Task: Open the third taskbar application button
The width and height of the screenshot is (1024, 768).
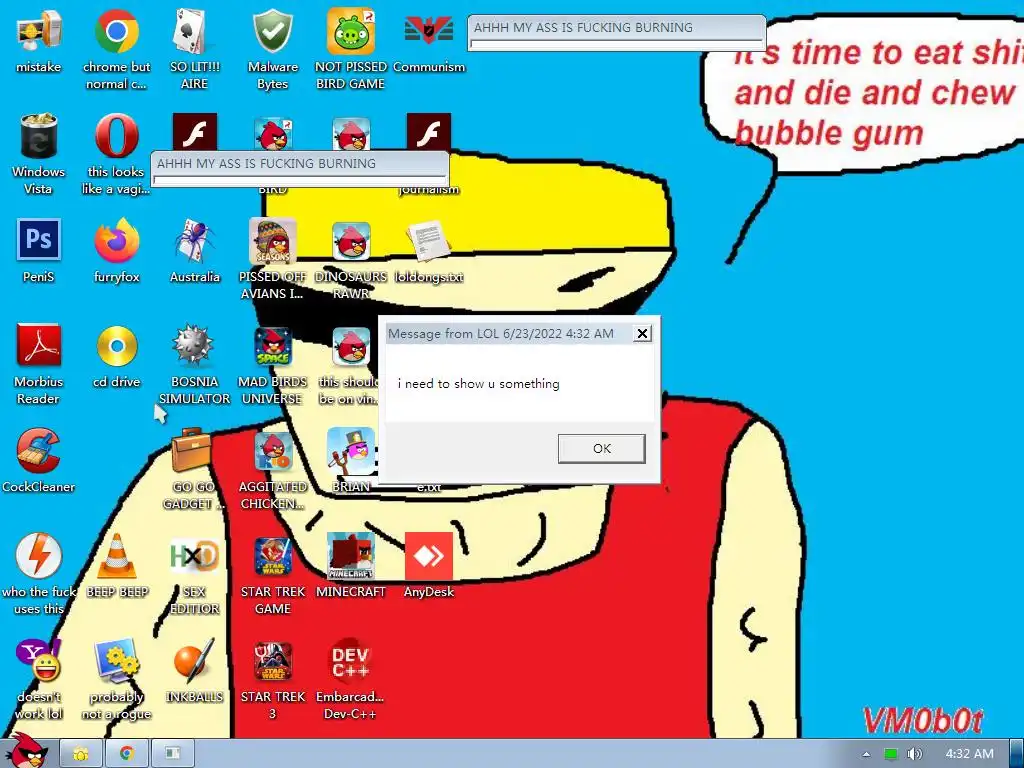Action: 172,754
